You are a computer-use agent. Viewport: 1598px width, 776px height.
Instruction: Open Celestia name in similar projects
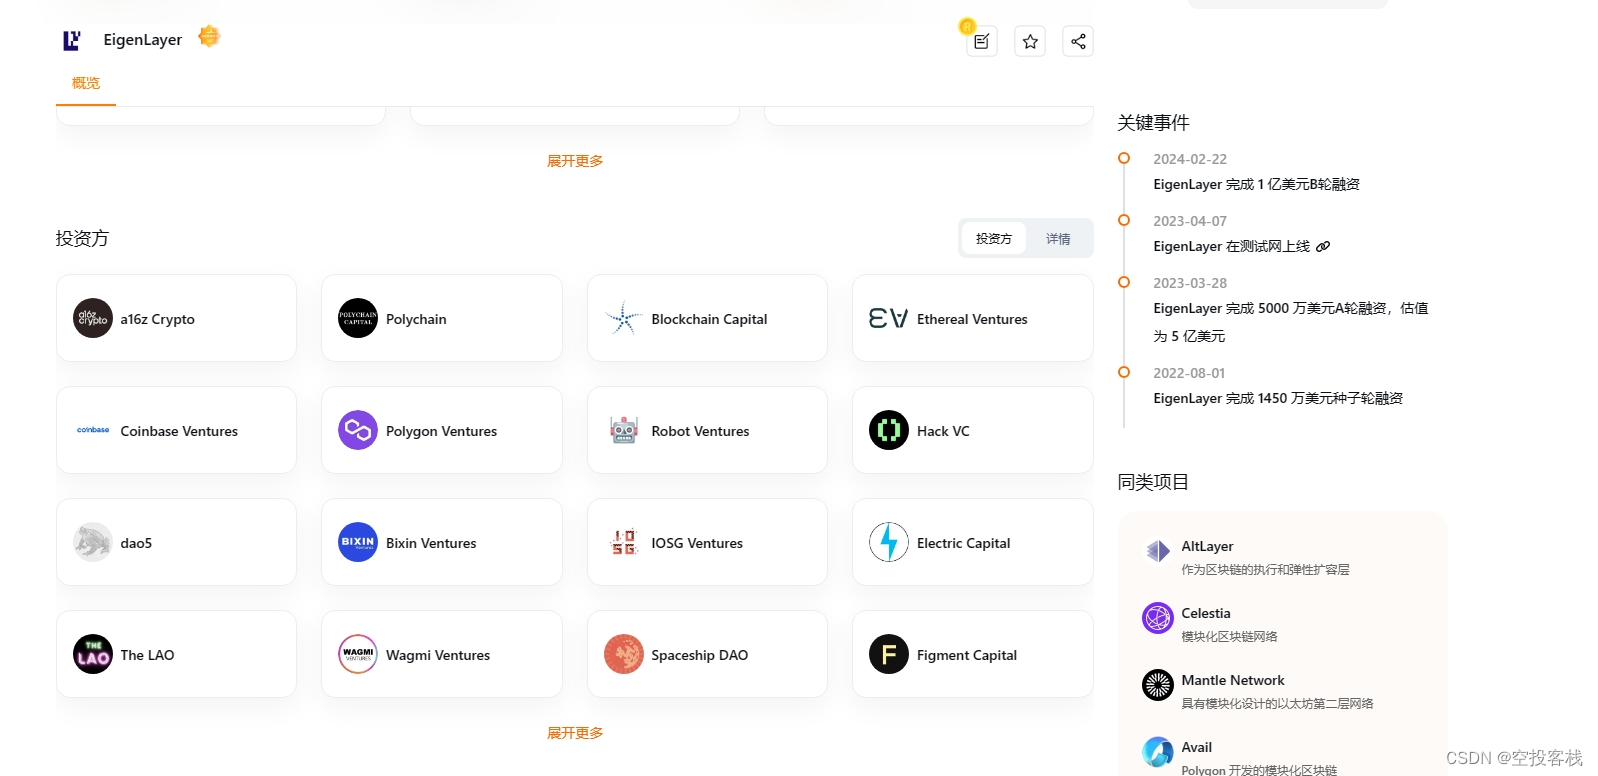coord(1206,613)
